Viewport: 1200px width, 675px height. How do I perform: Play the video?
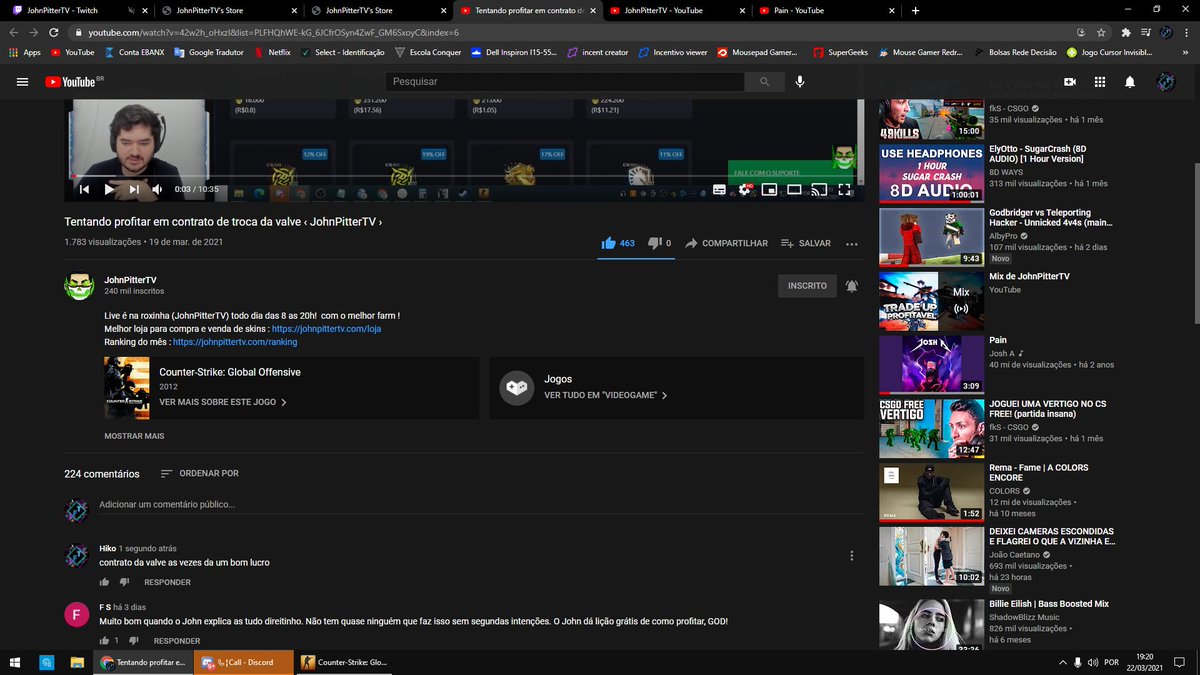pyautogui.click(x=109, y=189)
